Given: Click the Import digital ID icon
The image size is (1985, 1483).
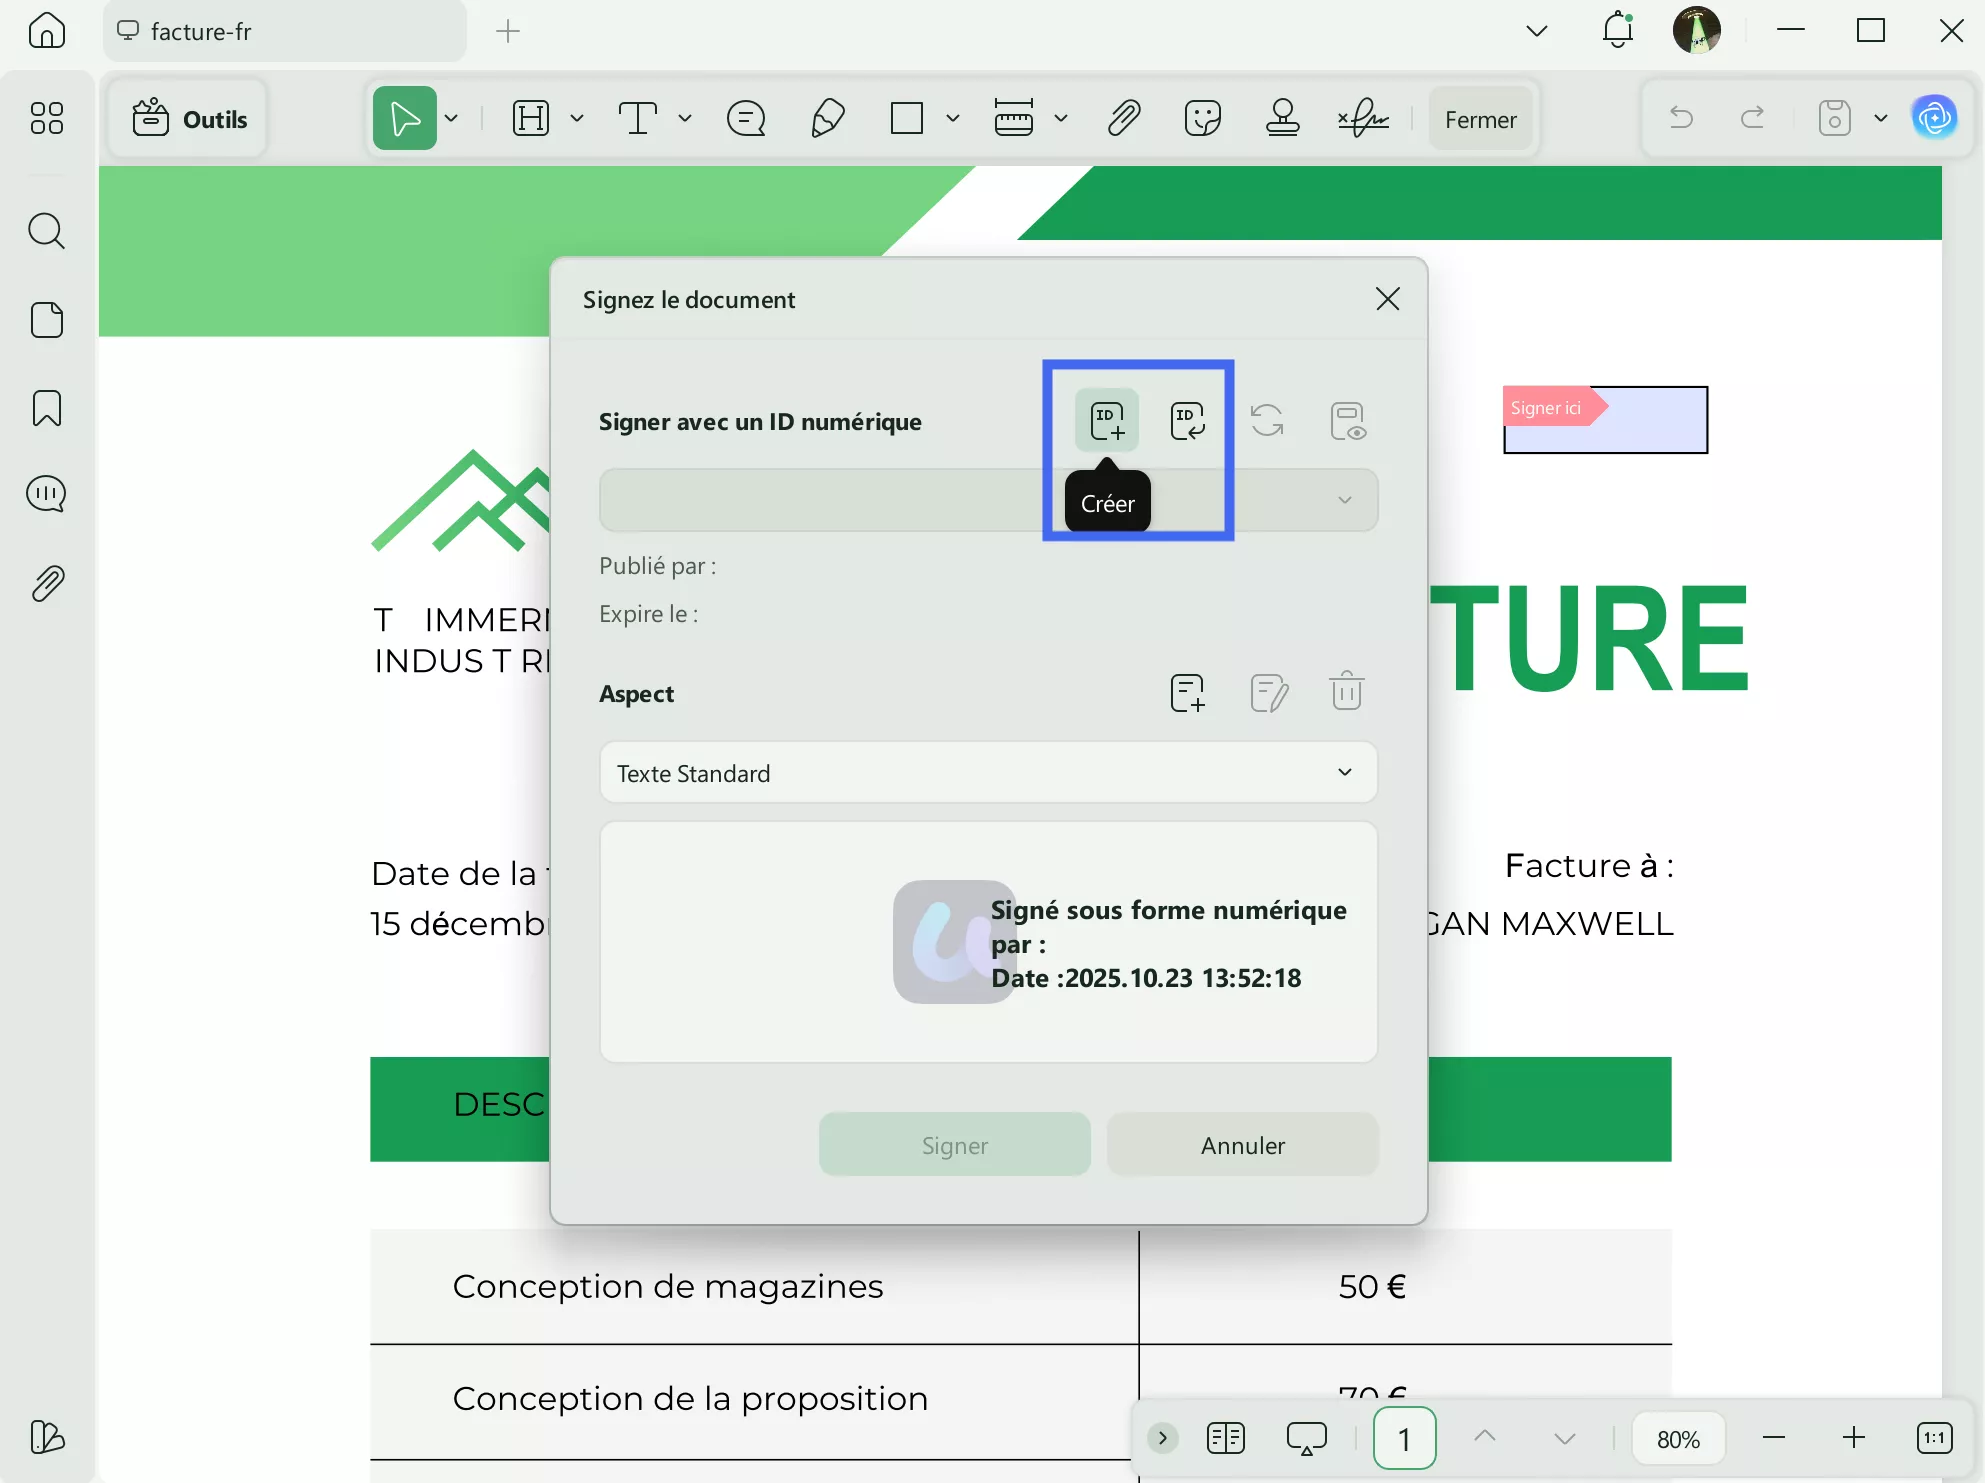Looking at the screenshot, I should pos(1187,420).
